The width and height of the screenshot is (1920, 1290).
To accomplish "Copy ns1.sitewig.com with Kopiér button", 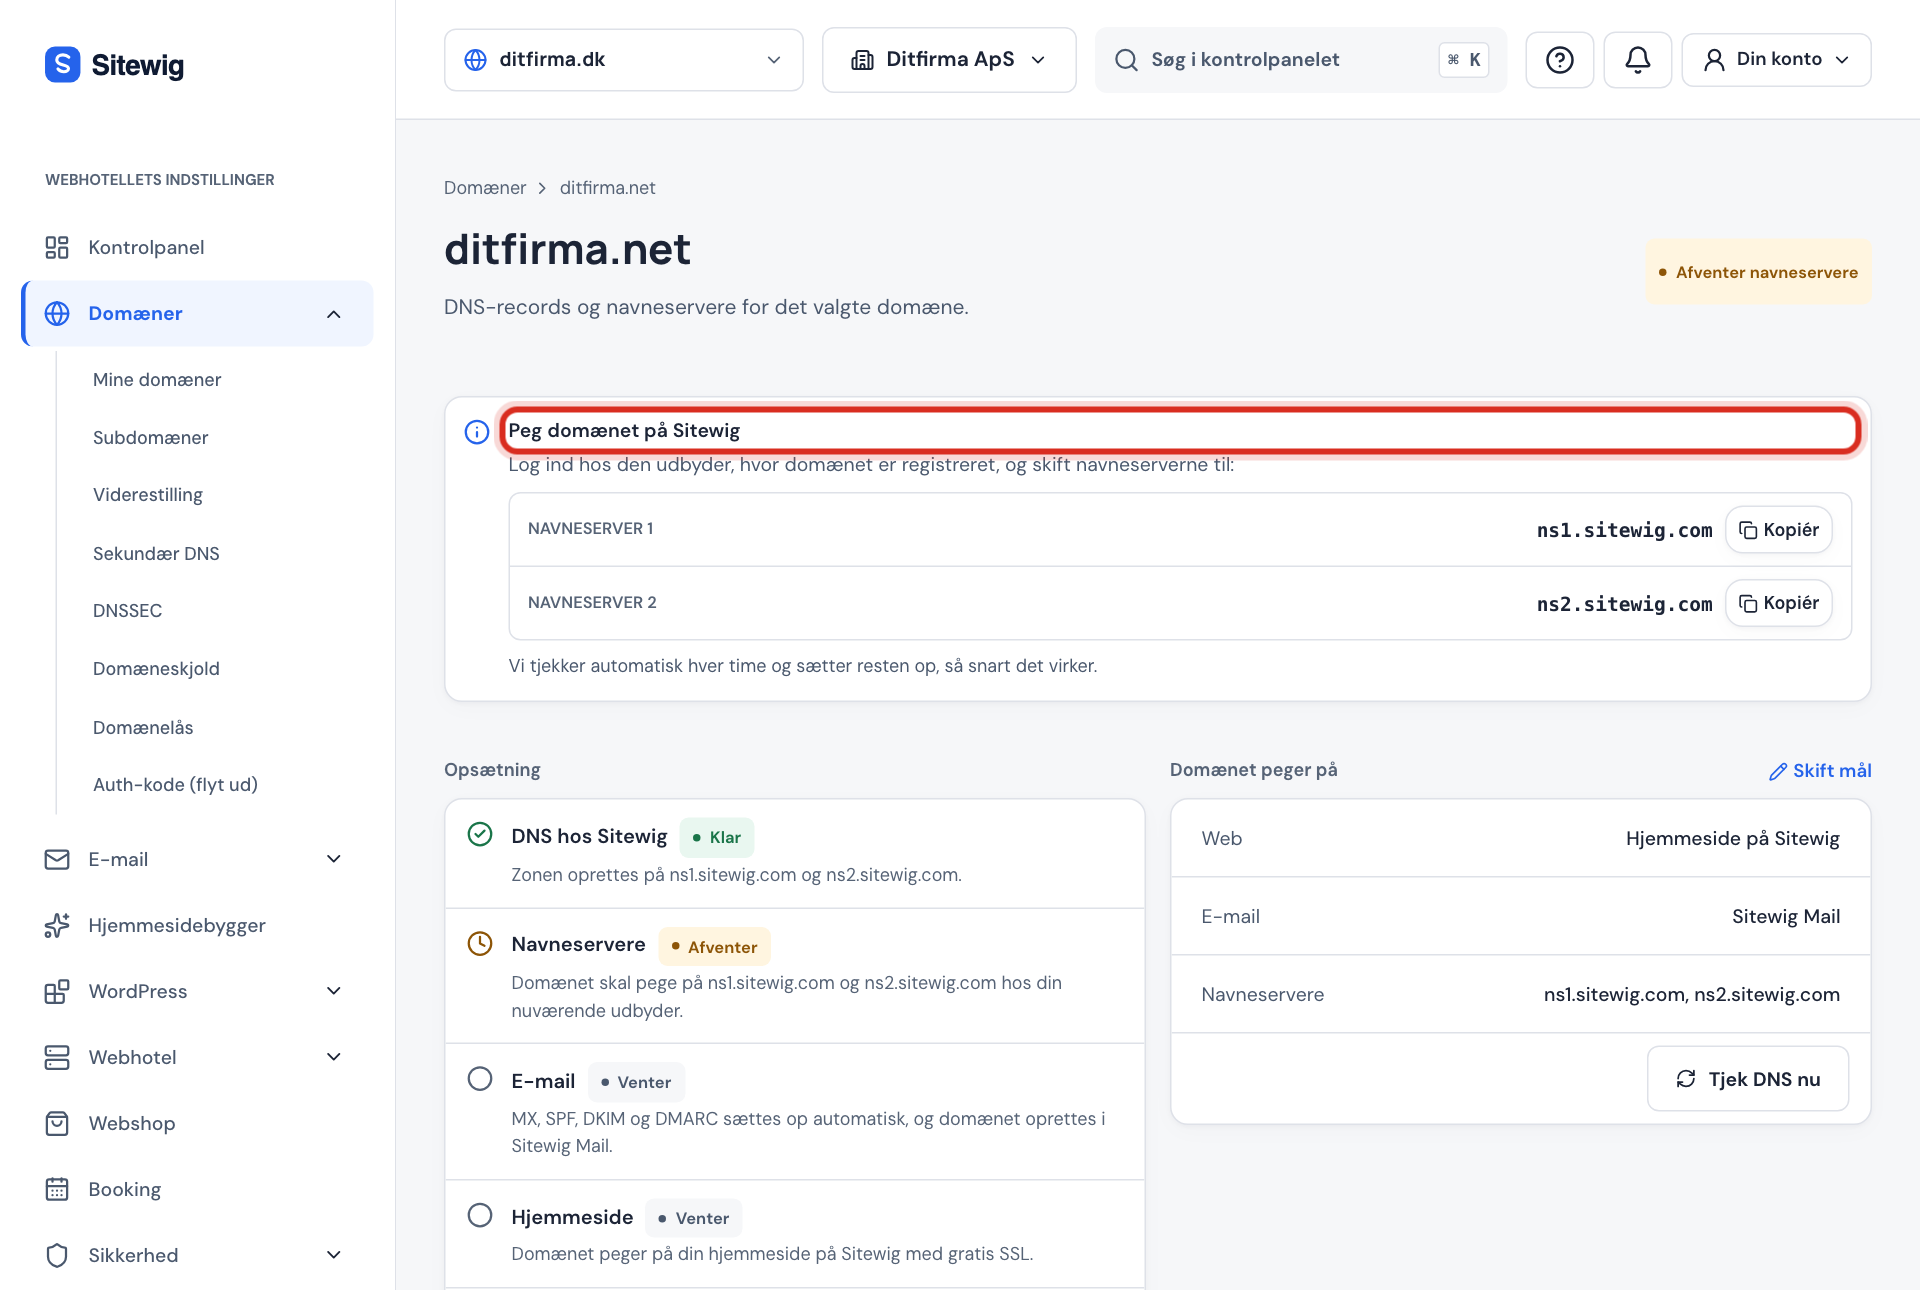I will 1778,530.
